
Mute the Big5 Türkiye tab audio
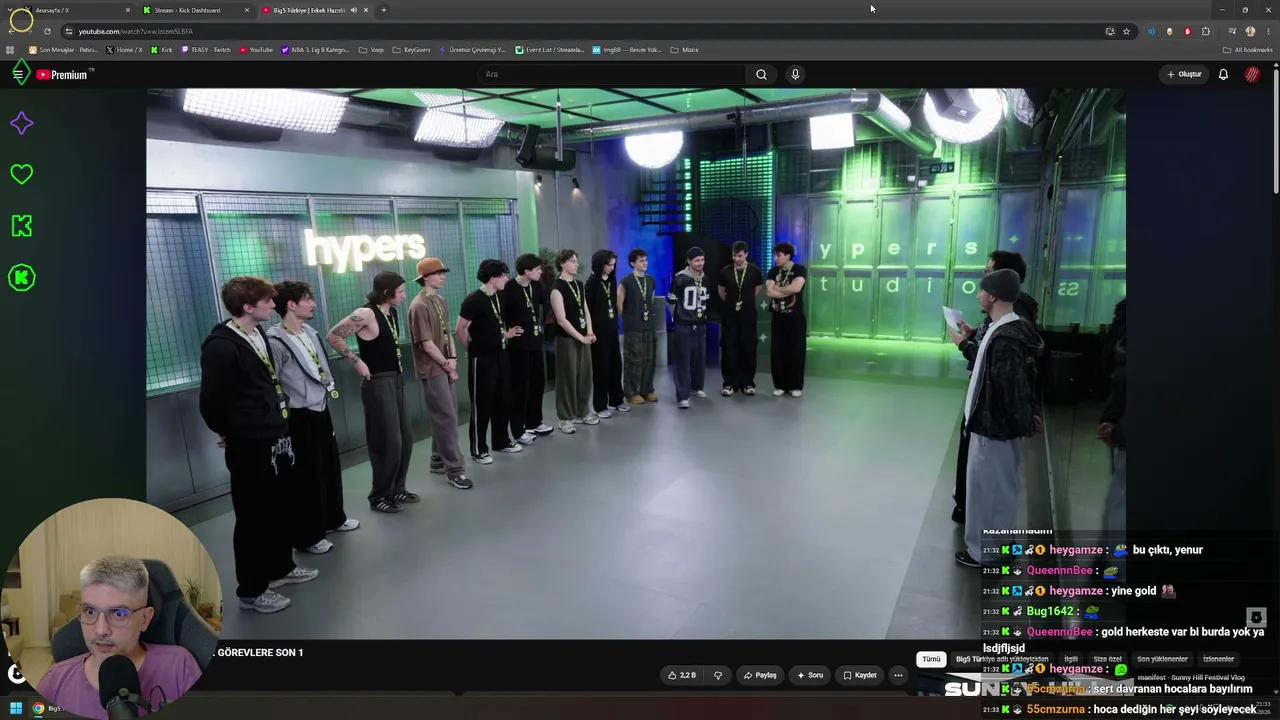[354, 10]
